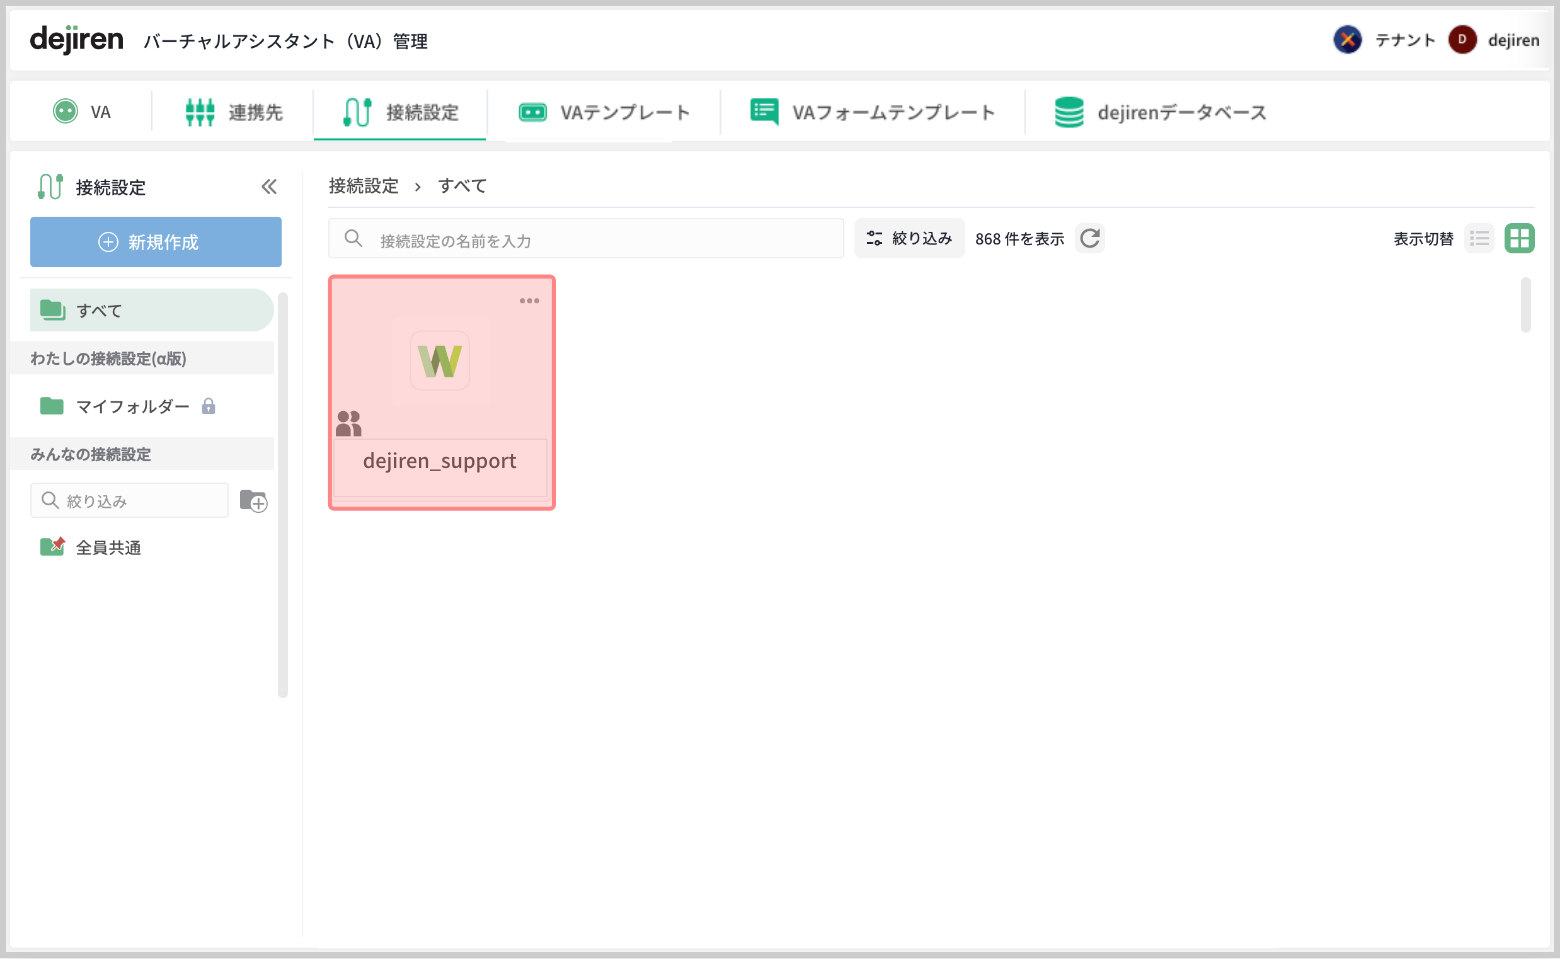1560x959 pixels.
Task: Click the みんなの接続設定 section header
Action: click(x=142, y=454)
